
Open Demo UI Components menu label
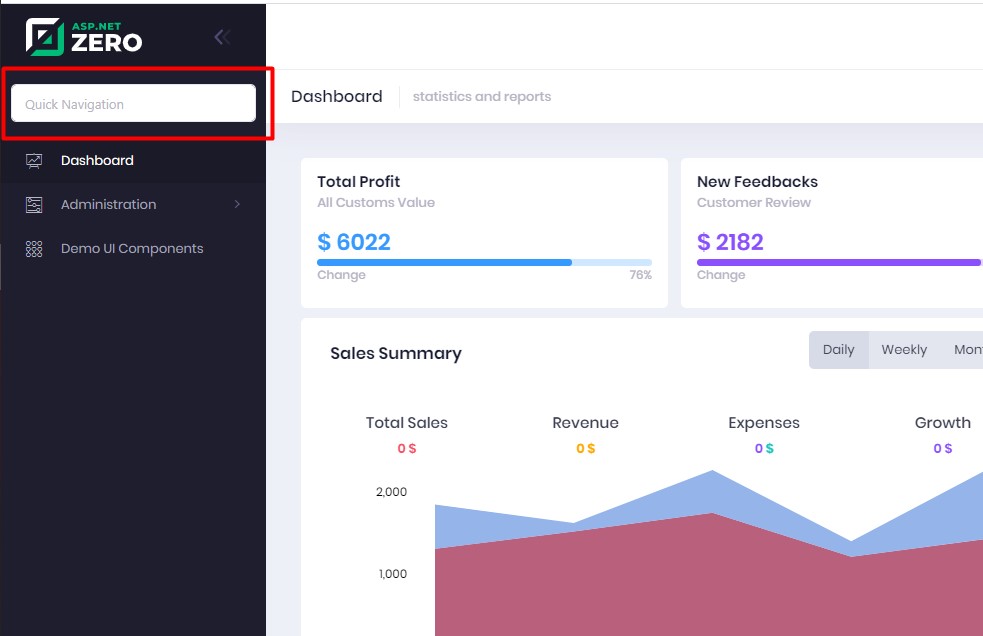pyautogui.click(x=132, y=249)
